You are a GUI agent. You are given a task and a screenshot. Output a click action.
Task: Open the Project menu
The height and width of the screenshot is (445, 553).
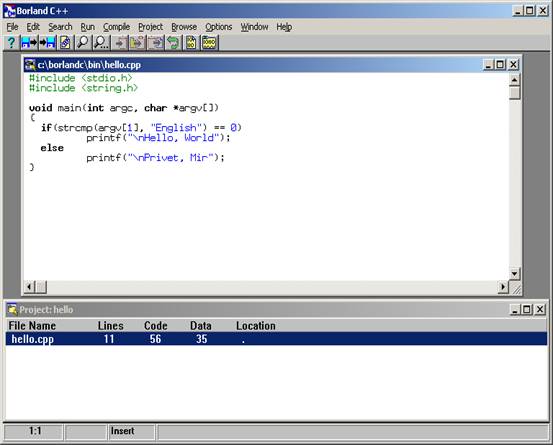coord(151,27)
